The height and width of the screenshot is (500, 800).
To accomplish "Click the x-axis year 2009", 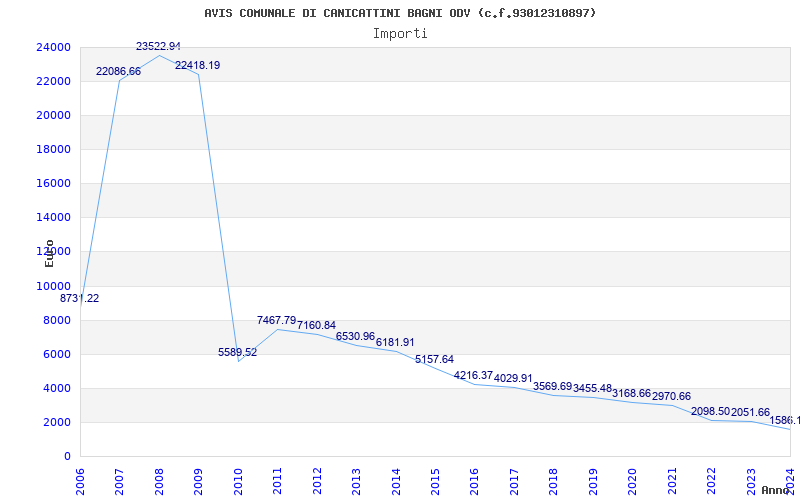I will point(198,481).
